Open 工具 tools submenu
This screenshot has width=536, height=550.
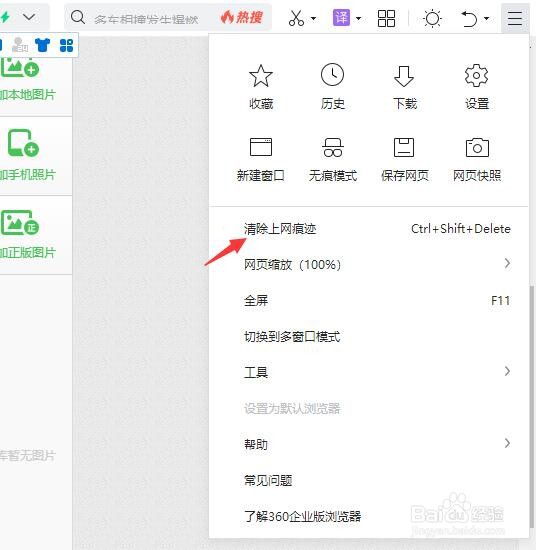point(369,372)
